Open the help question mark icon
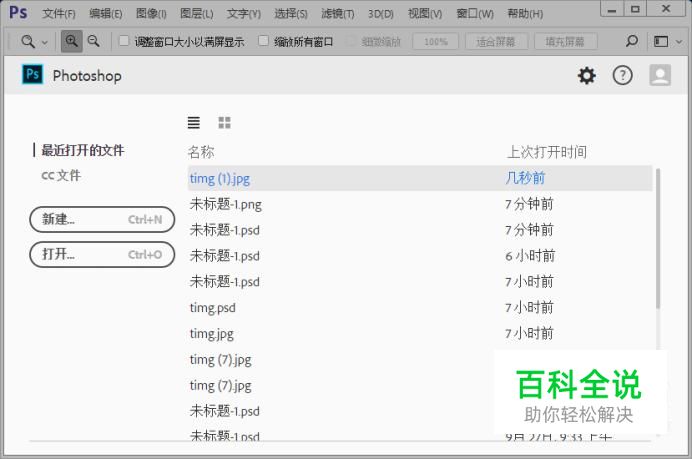The width and height of the screenshot is (692, 459). pyautogui.click(x=622, y=75)
